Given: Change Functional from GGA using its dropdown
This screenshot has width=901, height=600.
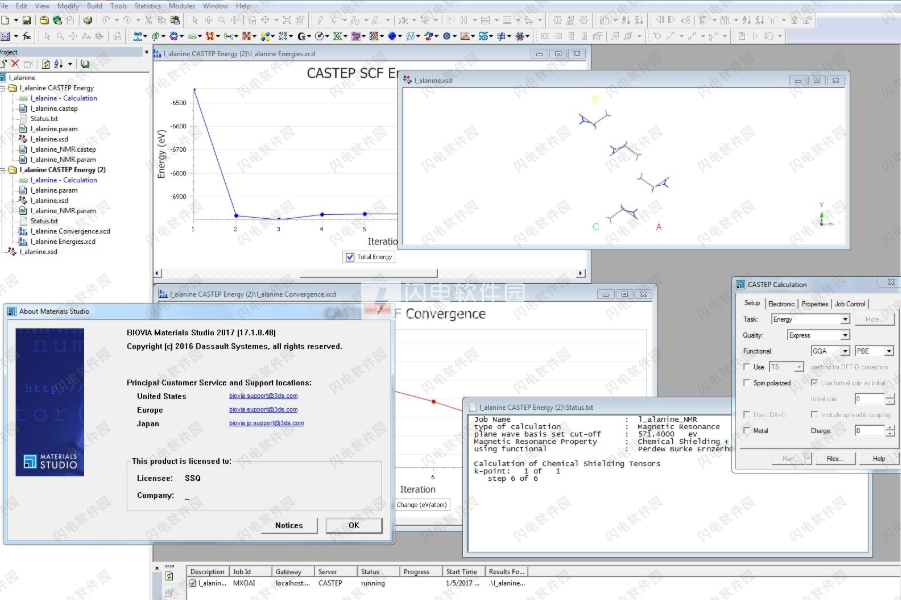Looking at the screenshot, I should [846, 350].
